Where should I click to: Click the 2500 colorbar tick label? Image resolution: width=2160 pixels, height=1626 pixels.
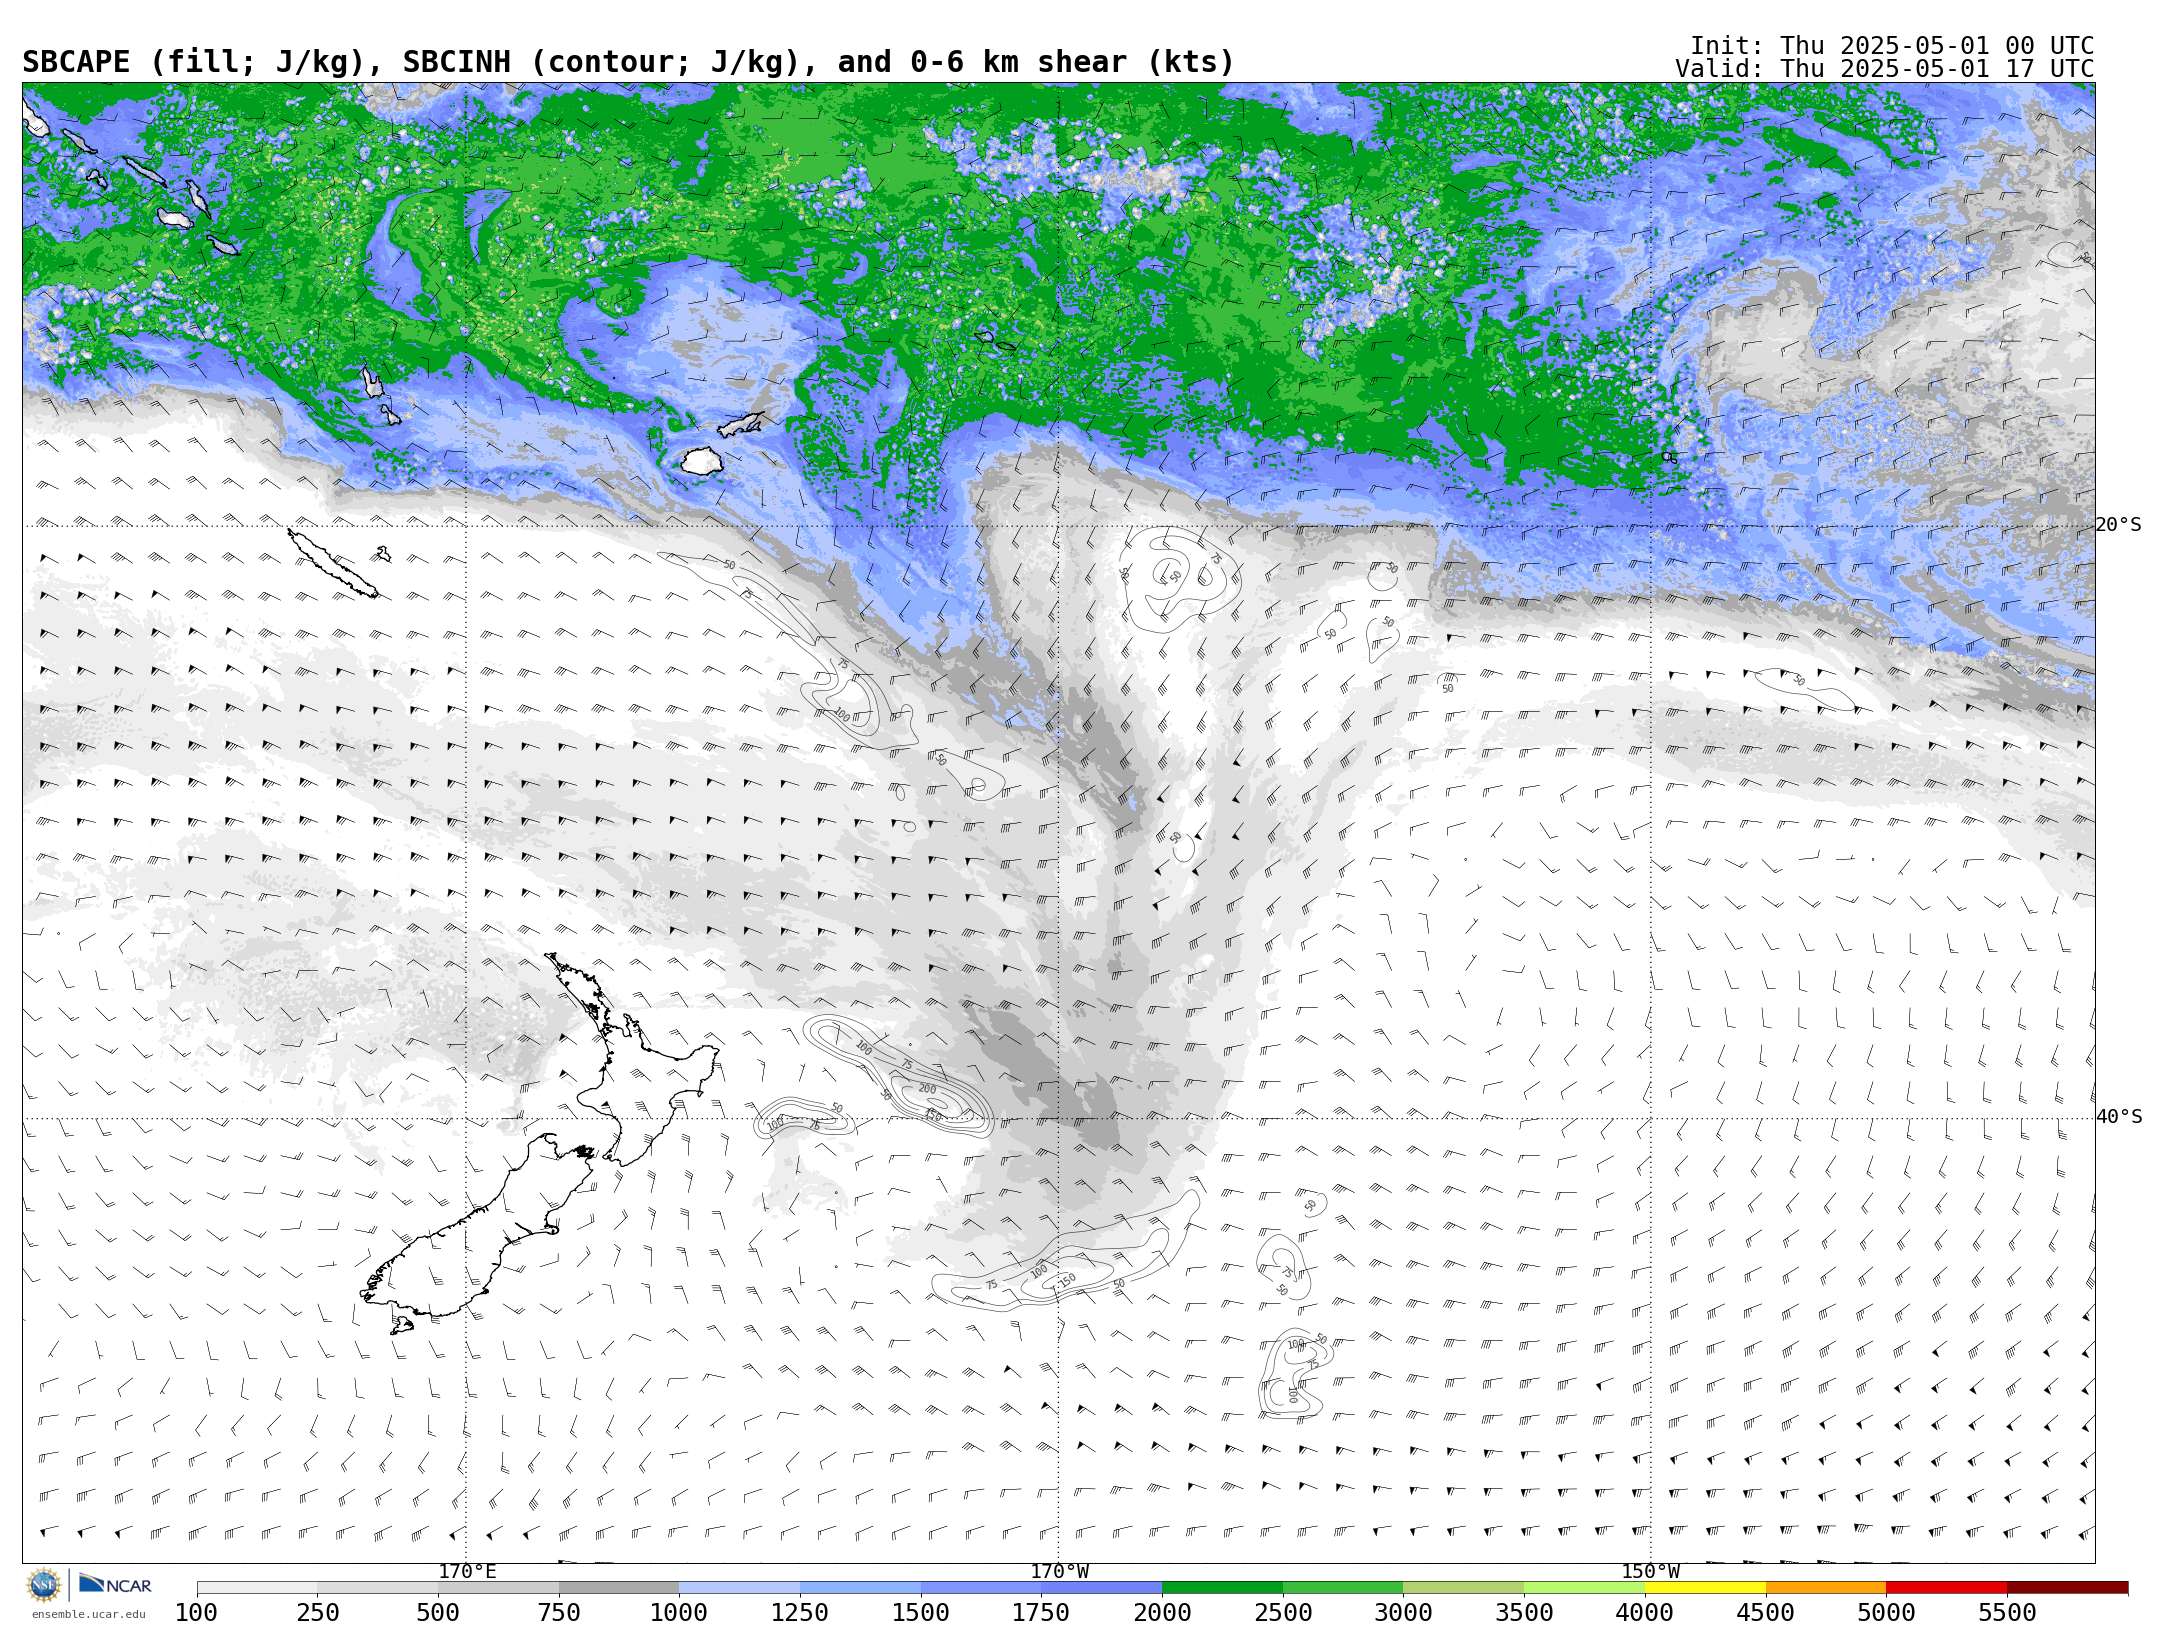point(1283,1613)
